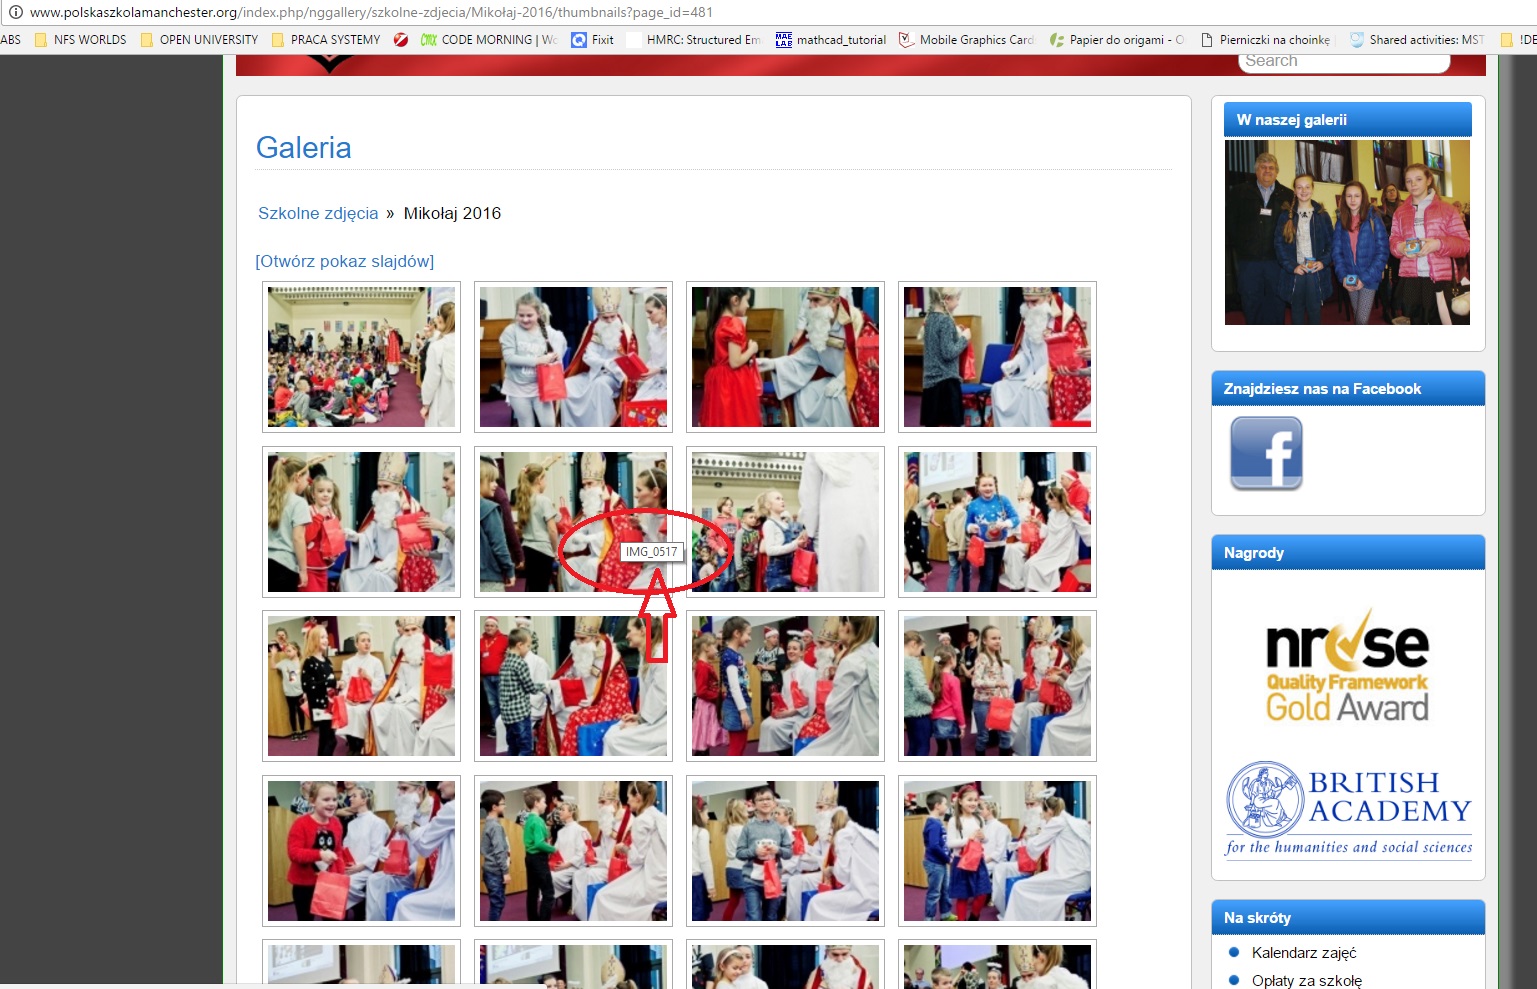Open the Fixit bookmark
The width and height of the screenshot is (1537, 989).
tap(592, 40)
